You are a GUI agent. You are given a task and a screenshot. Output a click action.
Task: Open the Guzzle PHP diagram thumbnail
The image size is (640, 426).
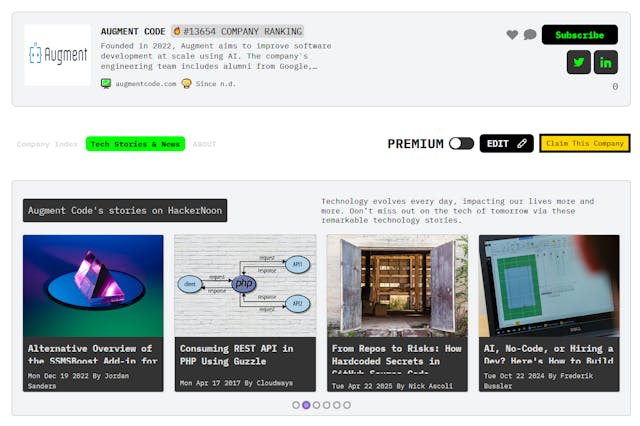245,286
